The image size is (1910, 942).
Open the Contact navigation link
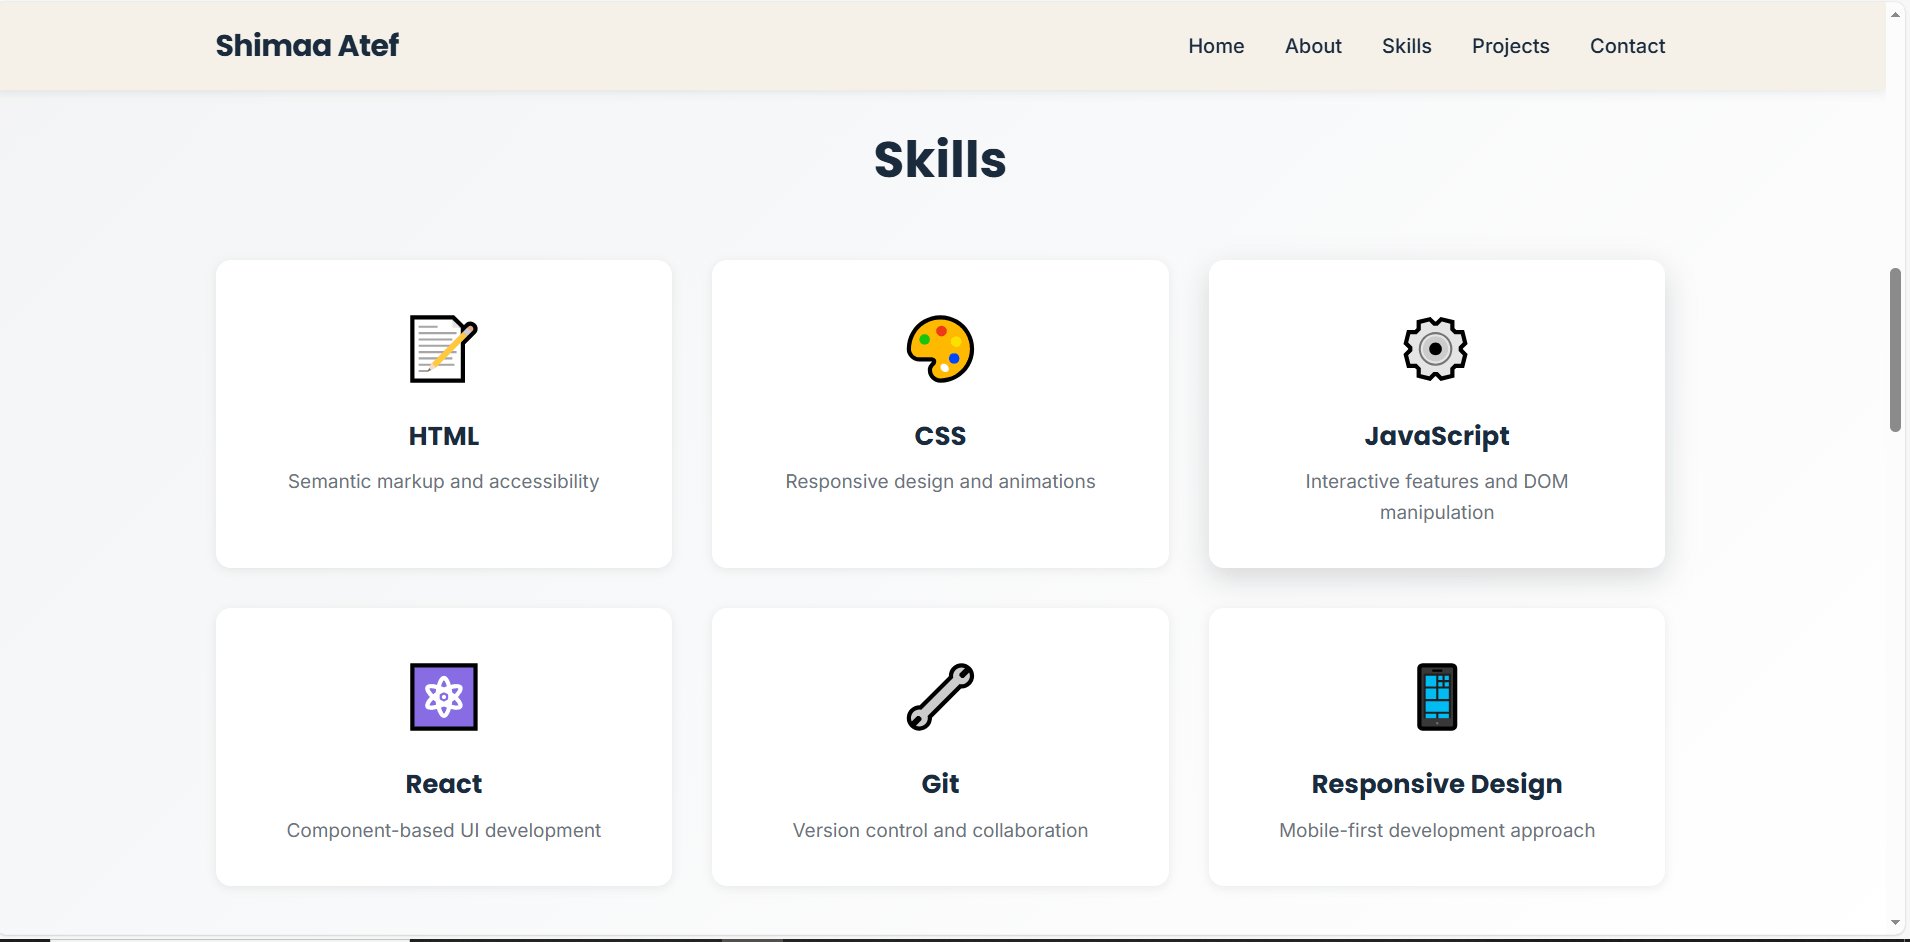(x=1627, y=46)
